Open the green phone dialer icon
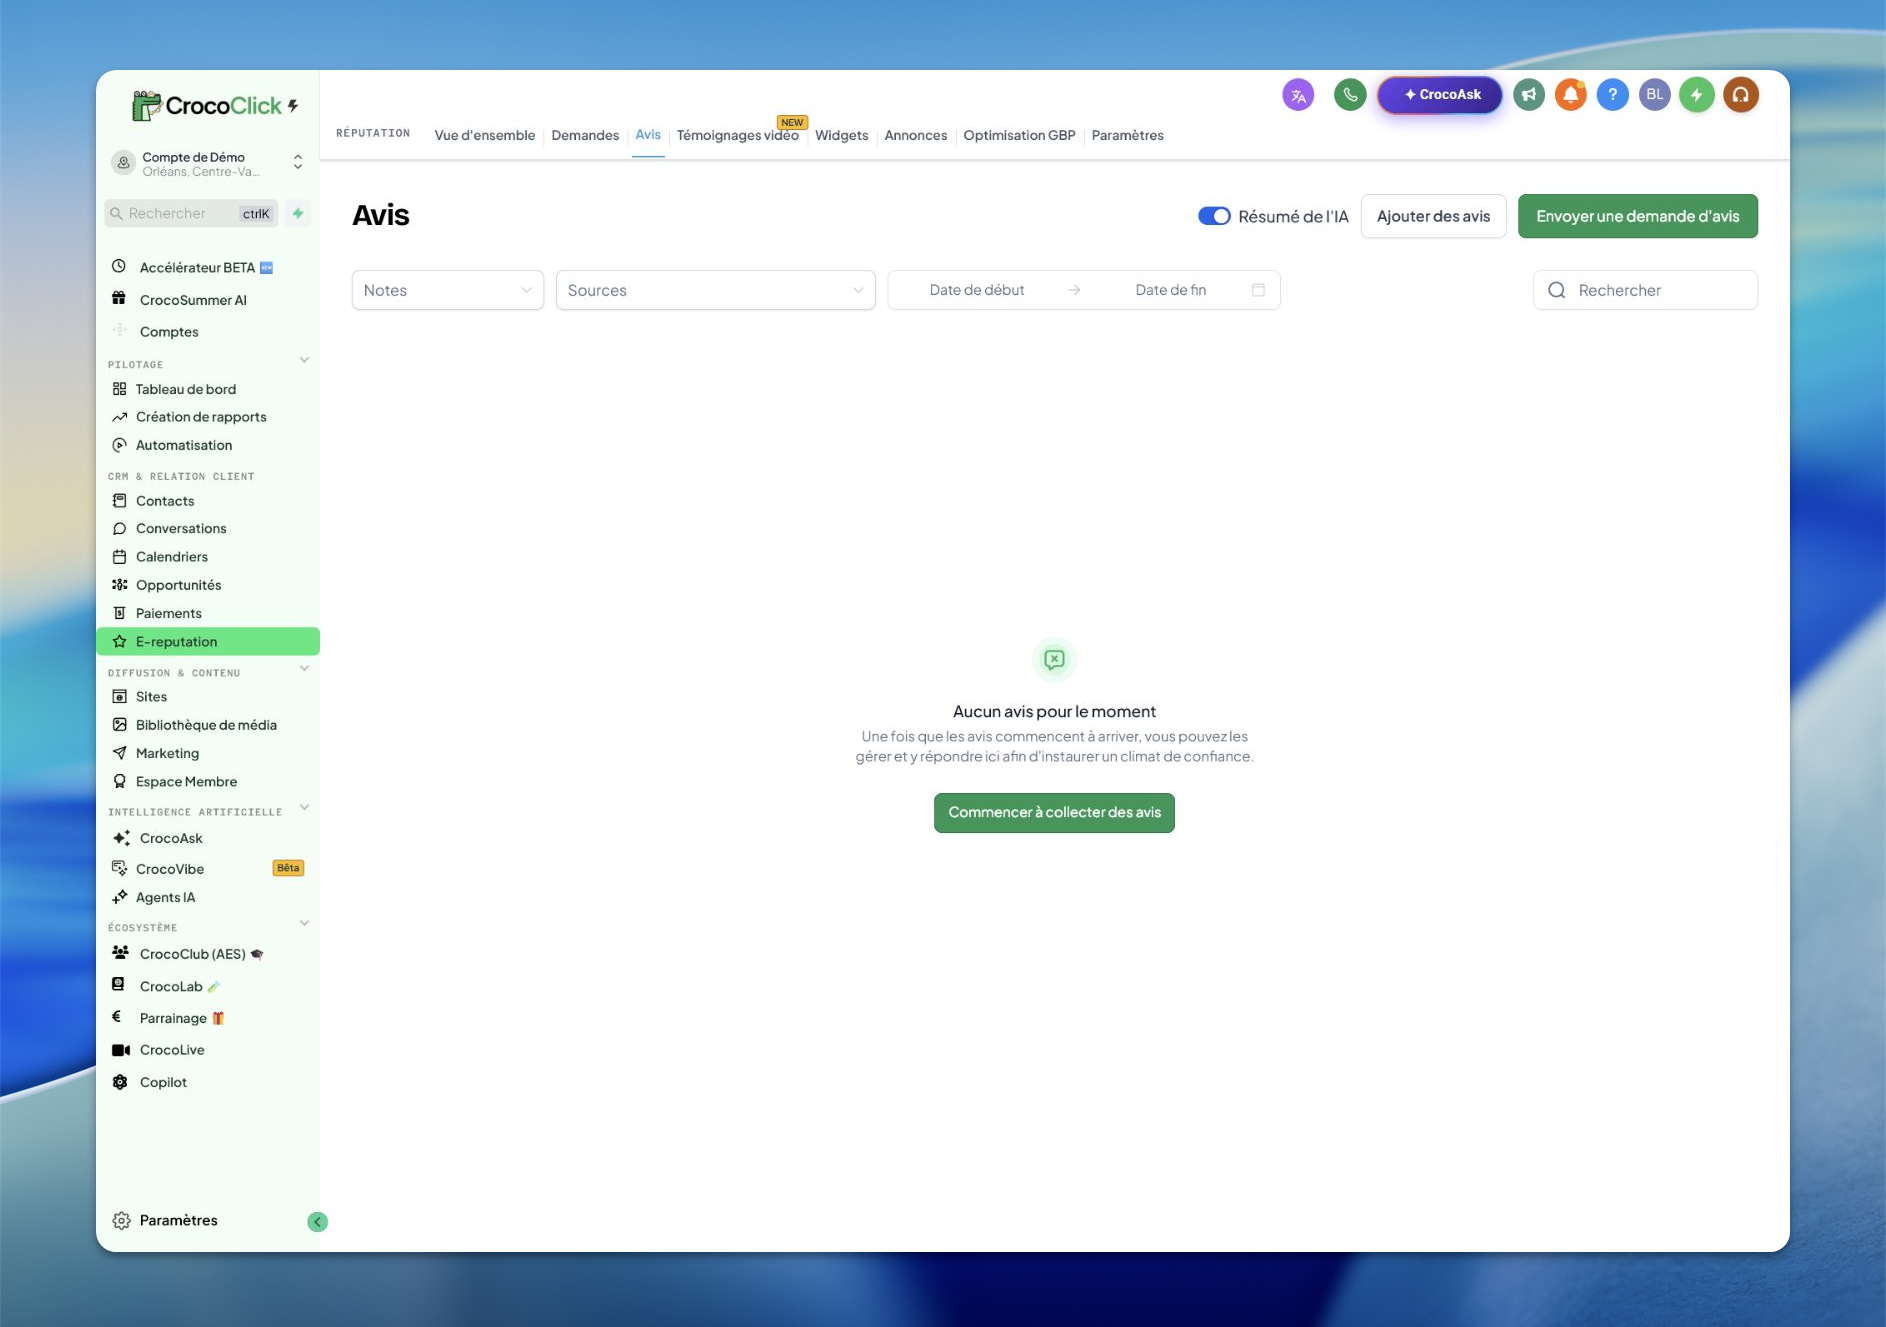Viewport: 1886px width, 1327px height. (1350, 95)
